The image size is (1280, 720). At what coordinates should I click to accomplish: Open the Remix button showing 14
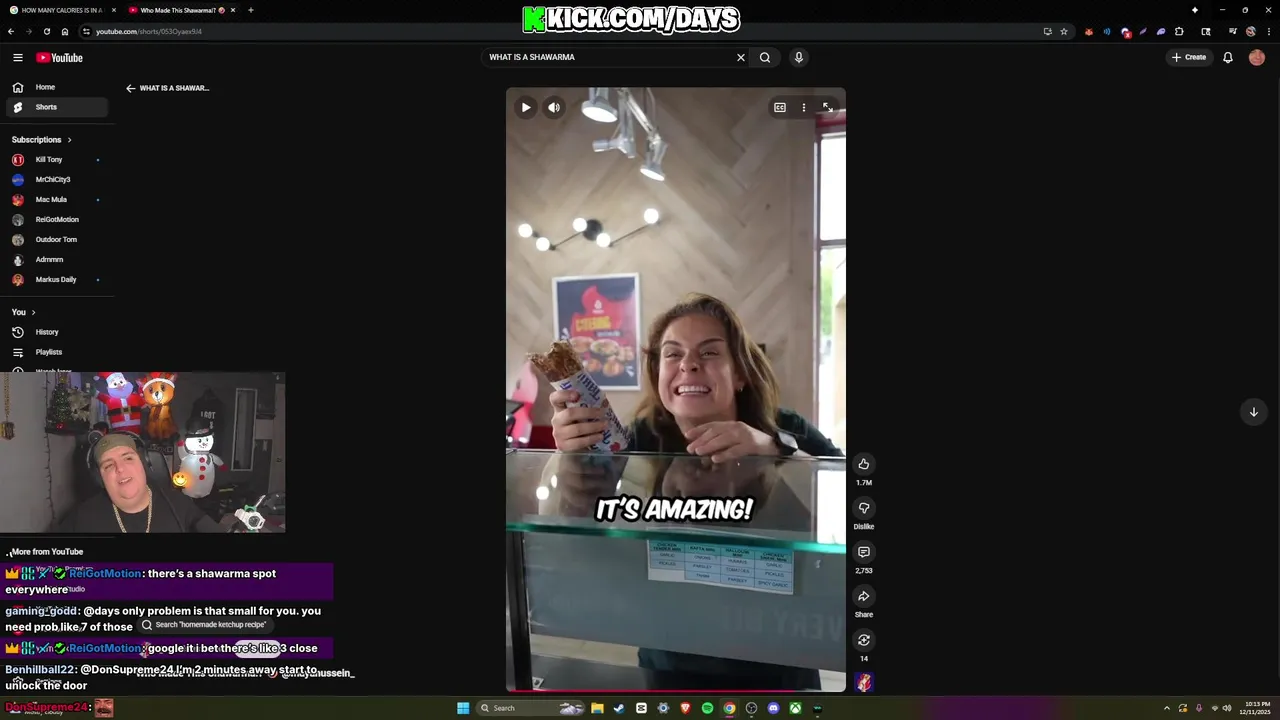[x=864, y=640]
